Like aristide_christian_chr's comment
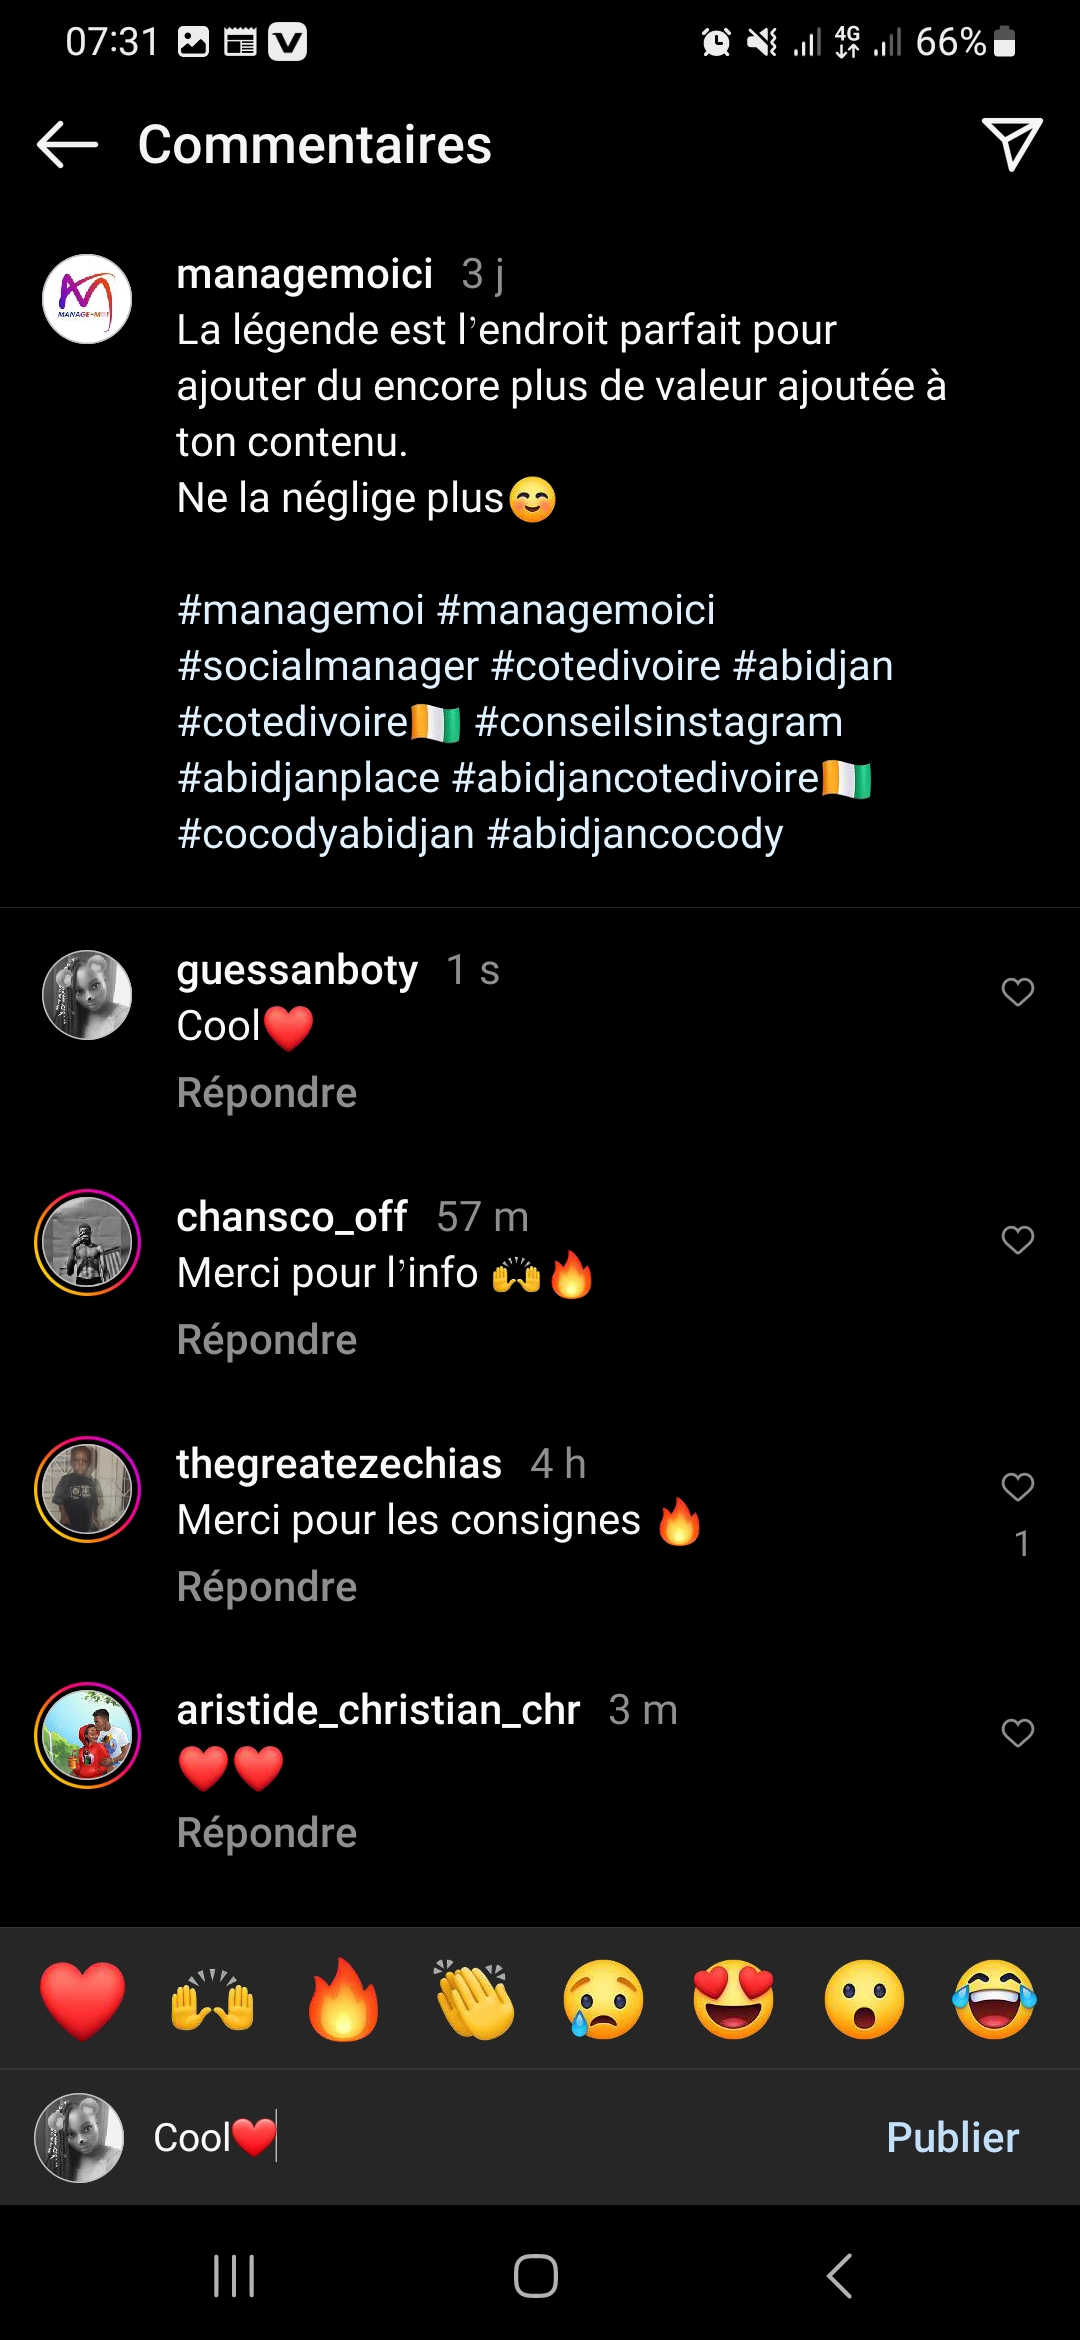This screenshot has width=1080, height=2340. (1017, 1733)
